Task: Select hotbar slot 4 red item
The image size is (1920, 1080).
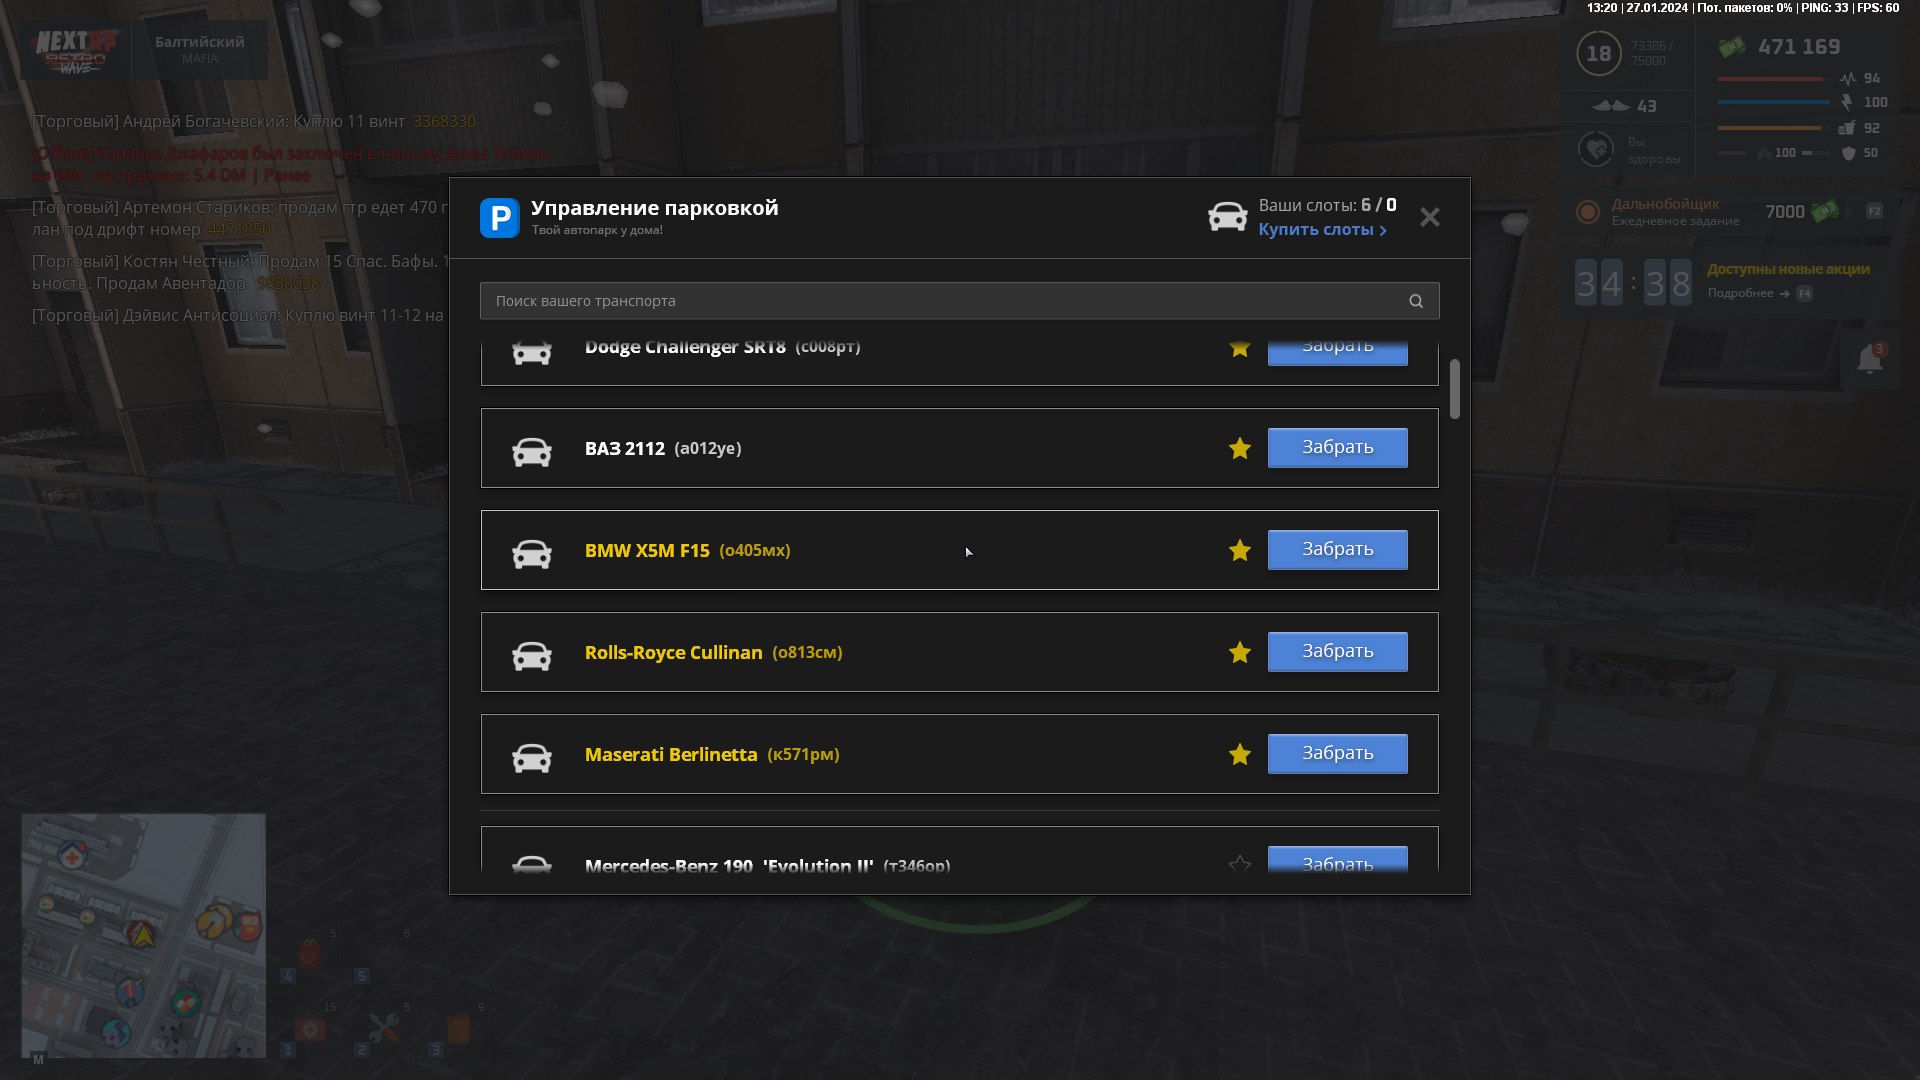Action: [x=310, y=955]
